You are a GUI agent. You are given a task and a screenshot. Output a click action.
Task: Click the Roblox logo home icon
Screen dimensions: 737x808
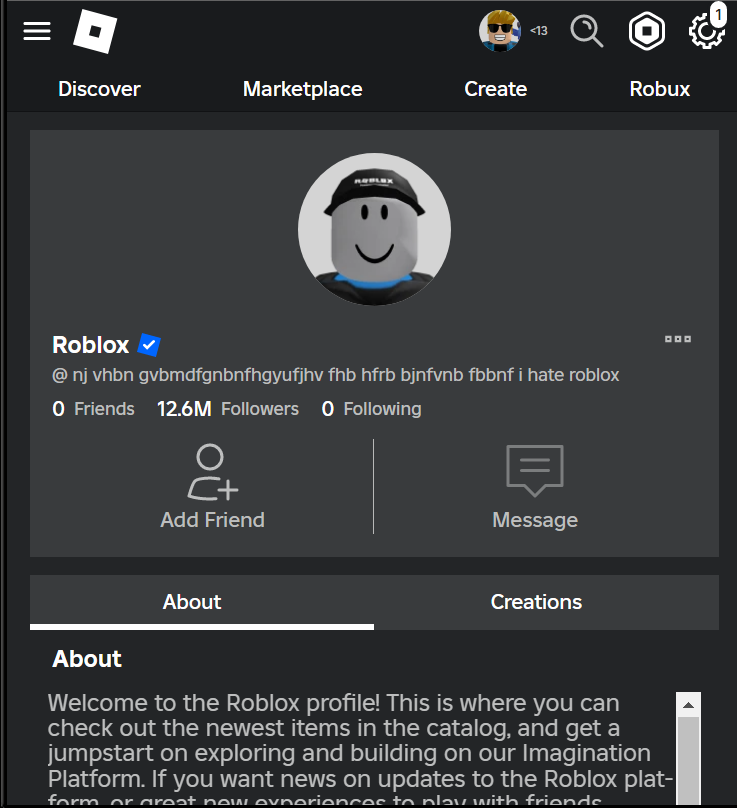(95, 32)
